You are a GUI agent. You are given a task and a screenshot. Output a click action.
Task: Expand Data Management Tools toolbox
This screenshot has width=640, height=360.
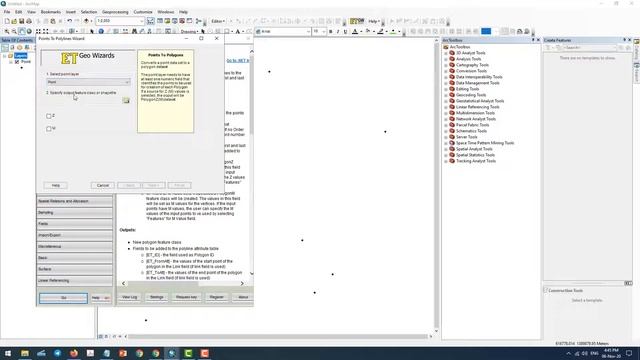pyautogui.click(x=446, y=83)
